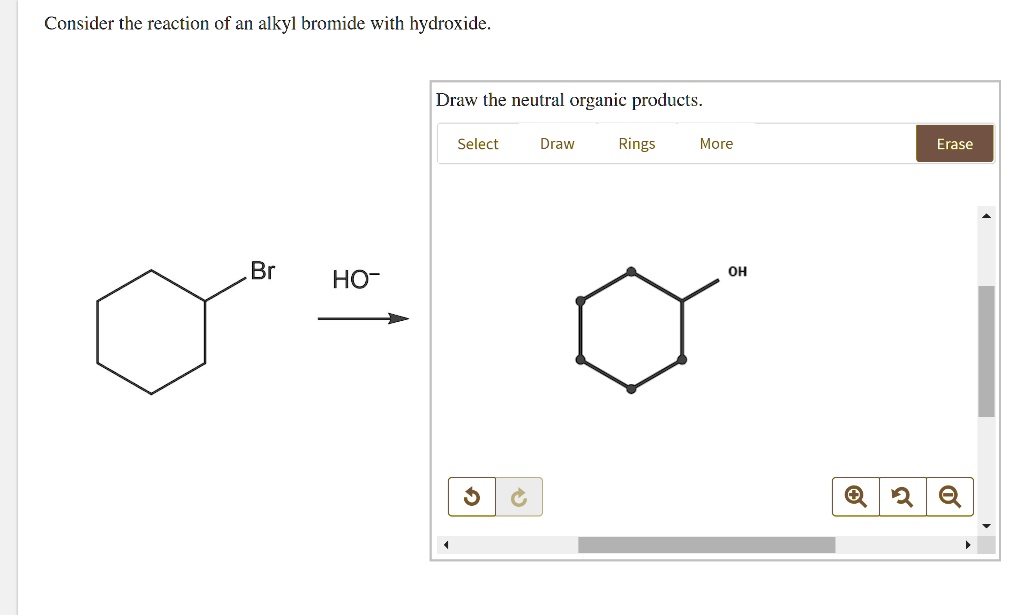Undo the last drawing action
Image resolution: width=1024 pixels, height=615 pixels.
click(x=471, y=496)
